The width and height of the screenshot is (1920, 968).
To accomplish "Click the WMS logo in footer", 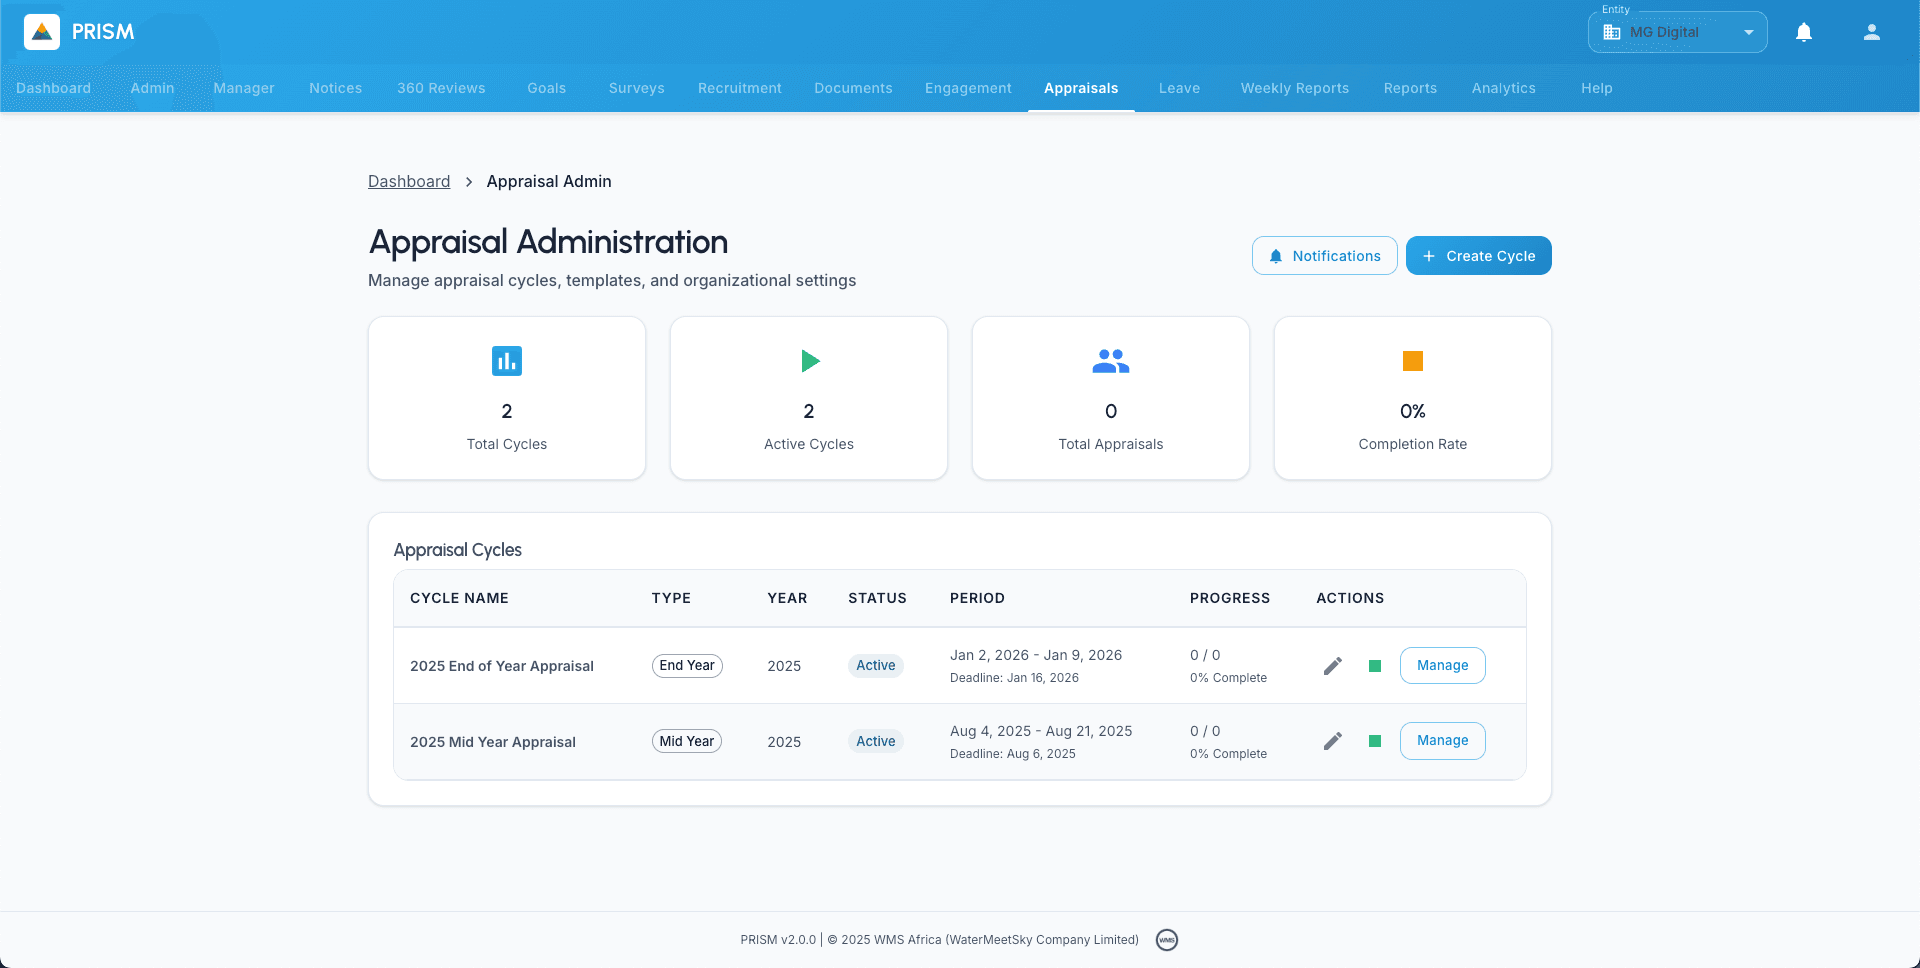I will (x=1167, y=940).
